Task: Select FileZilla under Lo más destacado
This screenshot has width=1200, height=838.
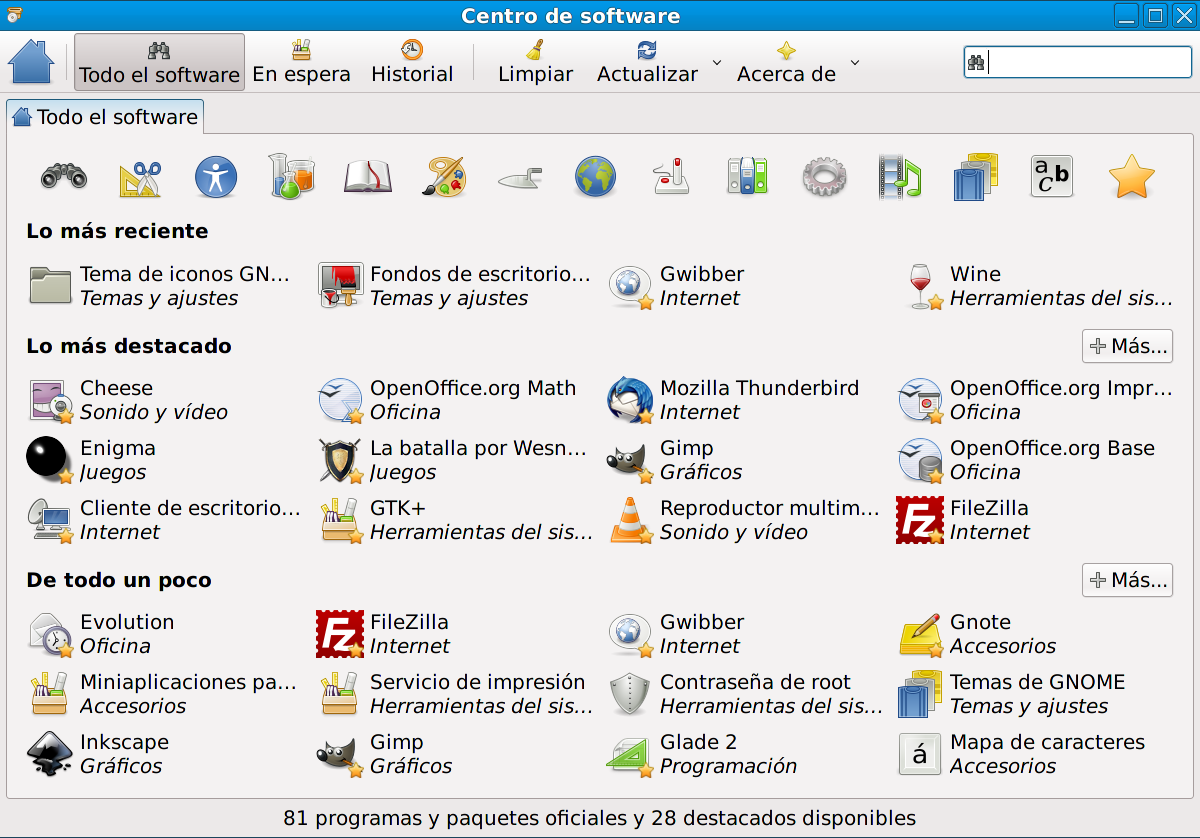Action: point(963,520)
